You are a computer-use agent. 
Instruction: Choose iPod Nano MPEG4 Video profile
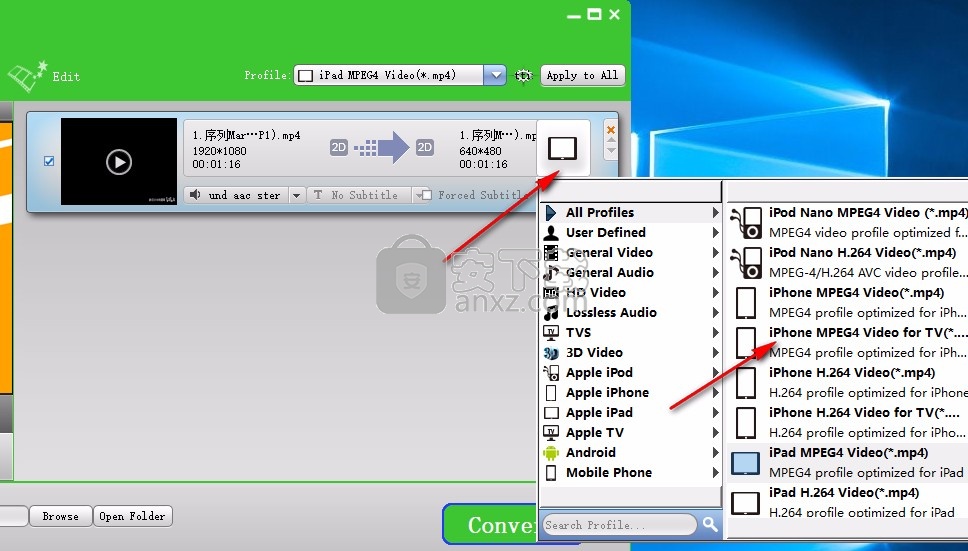tap(847, 223)
